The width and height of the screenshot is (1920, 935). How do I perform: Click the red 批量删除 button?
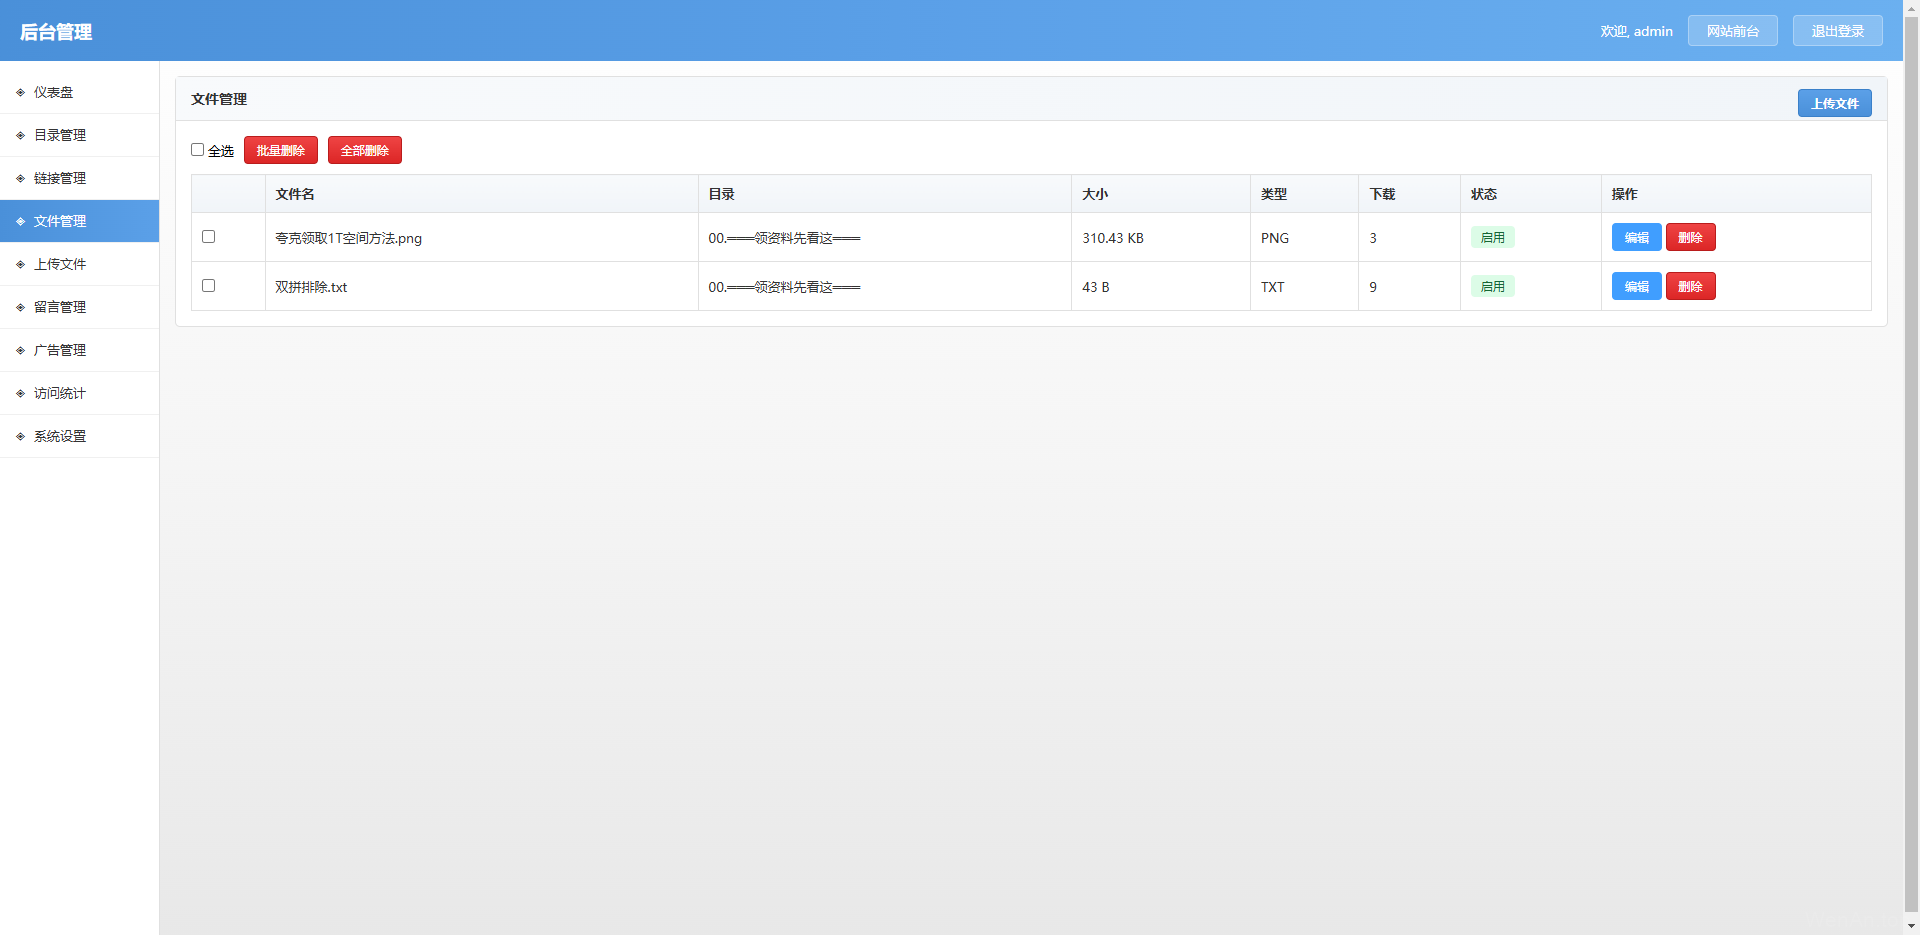coord(281,150)
